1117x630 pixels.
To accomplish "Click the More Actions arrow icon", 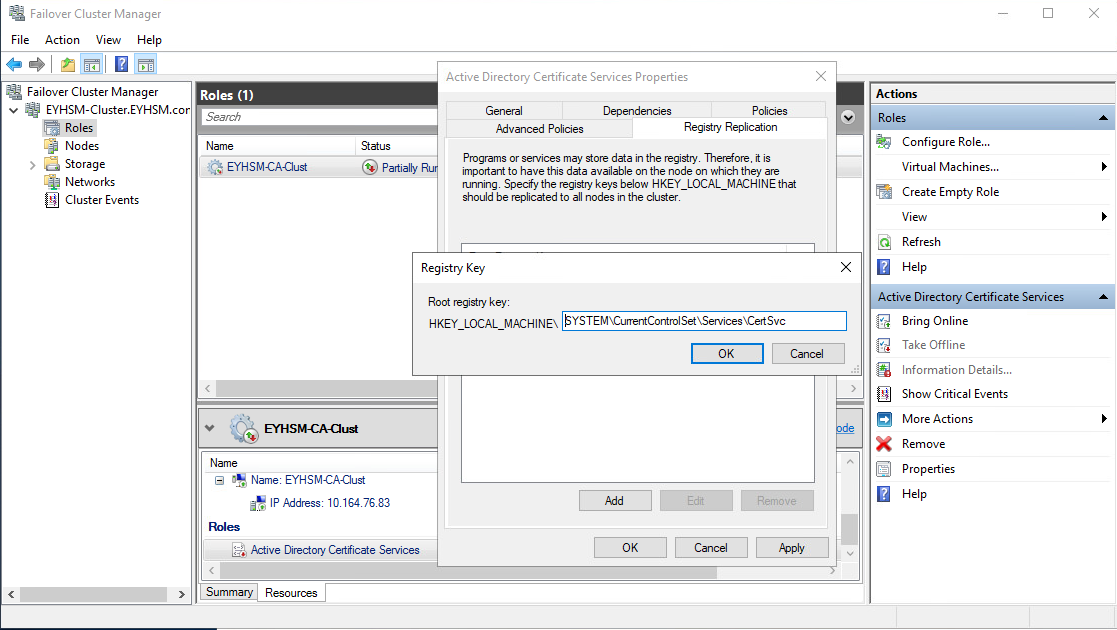I will click(884, 419).
